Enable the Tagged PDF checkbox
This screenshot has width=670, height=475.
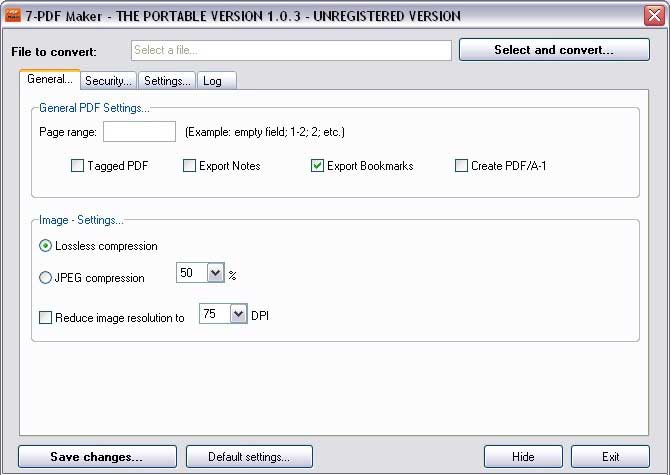77,166
